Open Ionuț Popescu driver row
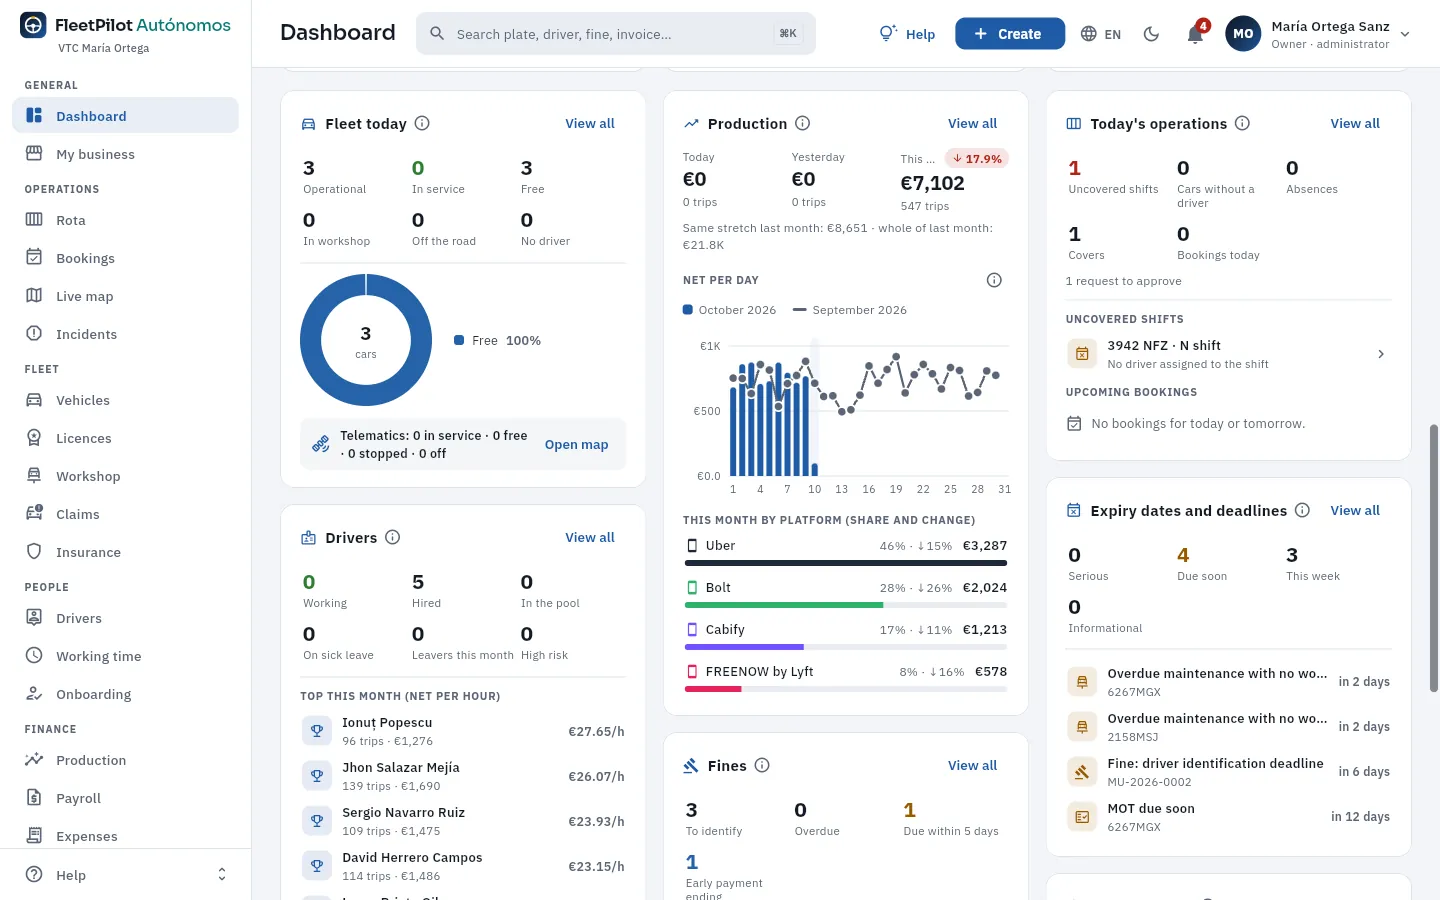The height and width of the screenshot is (900, 1440). (x=463, y=731)
